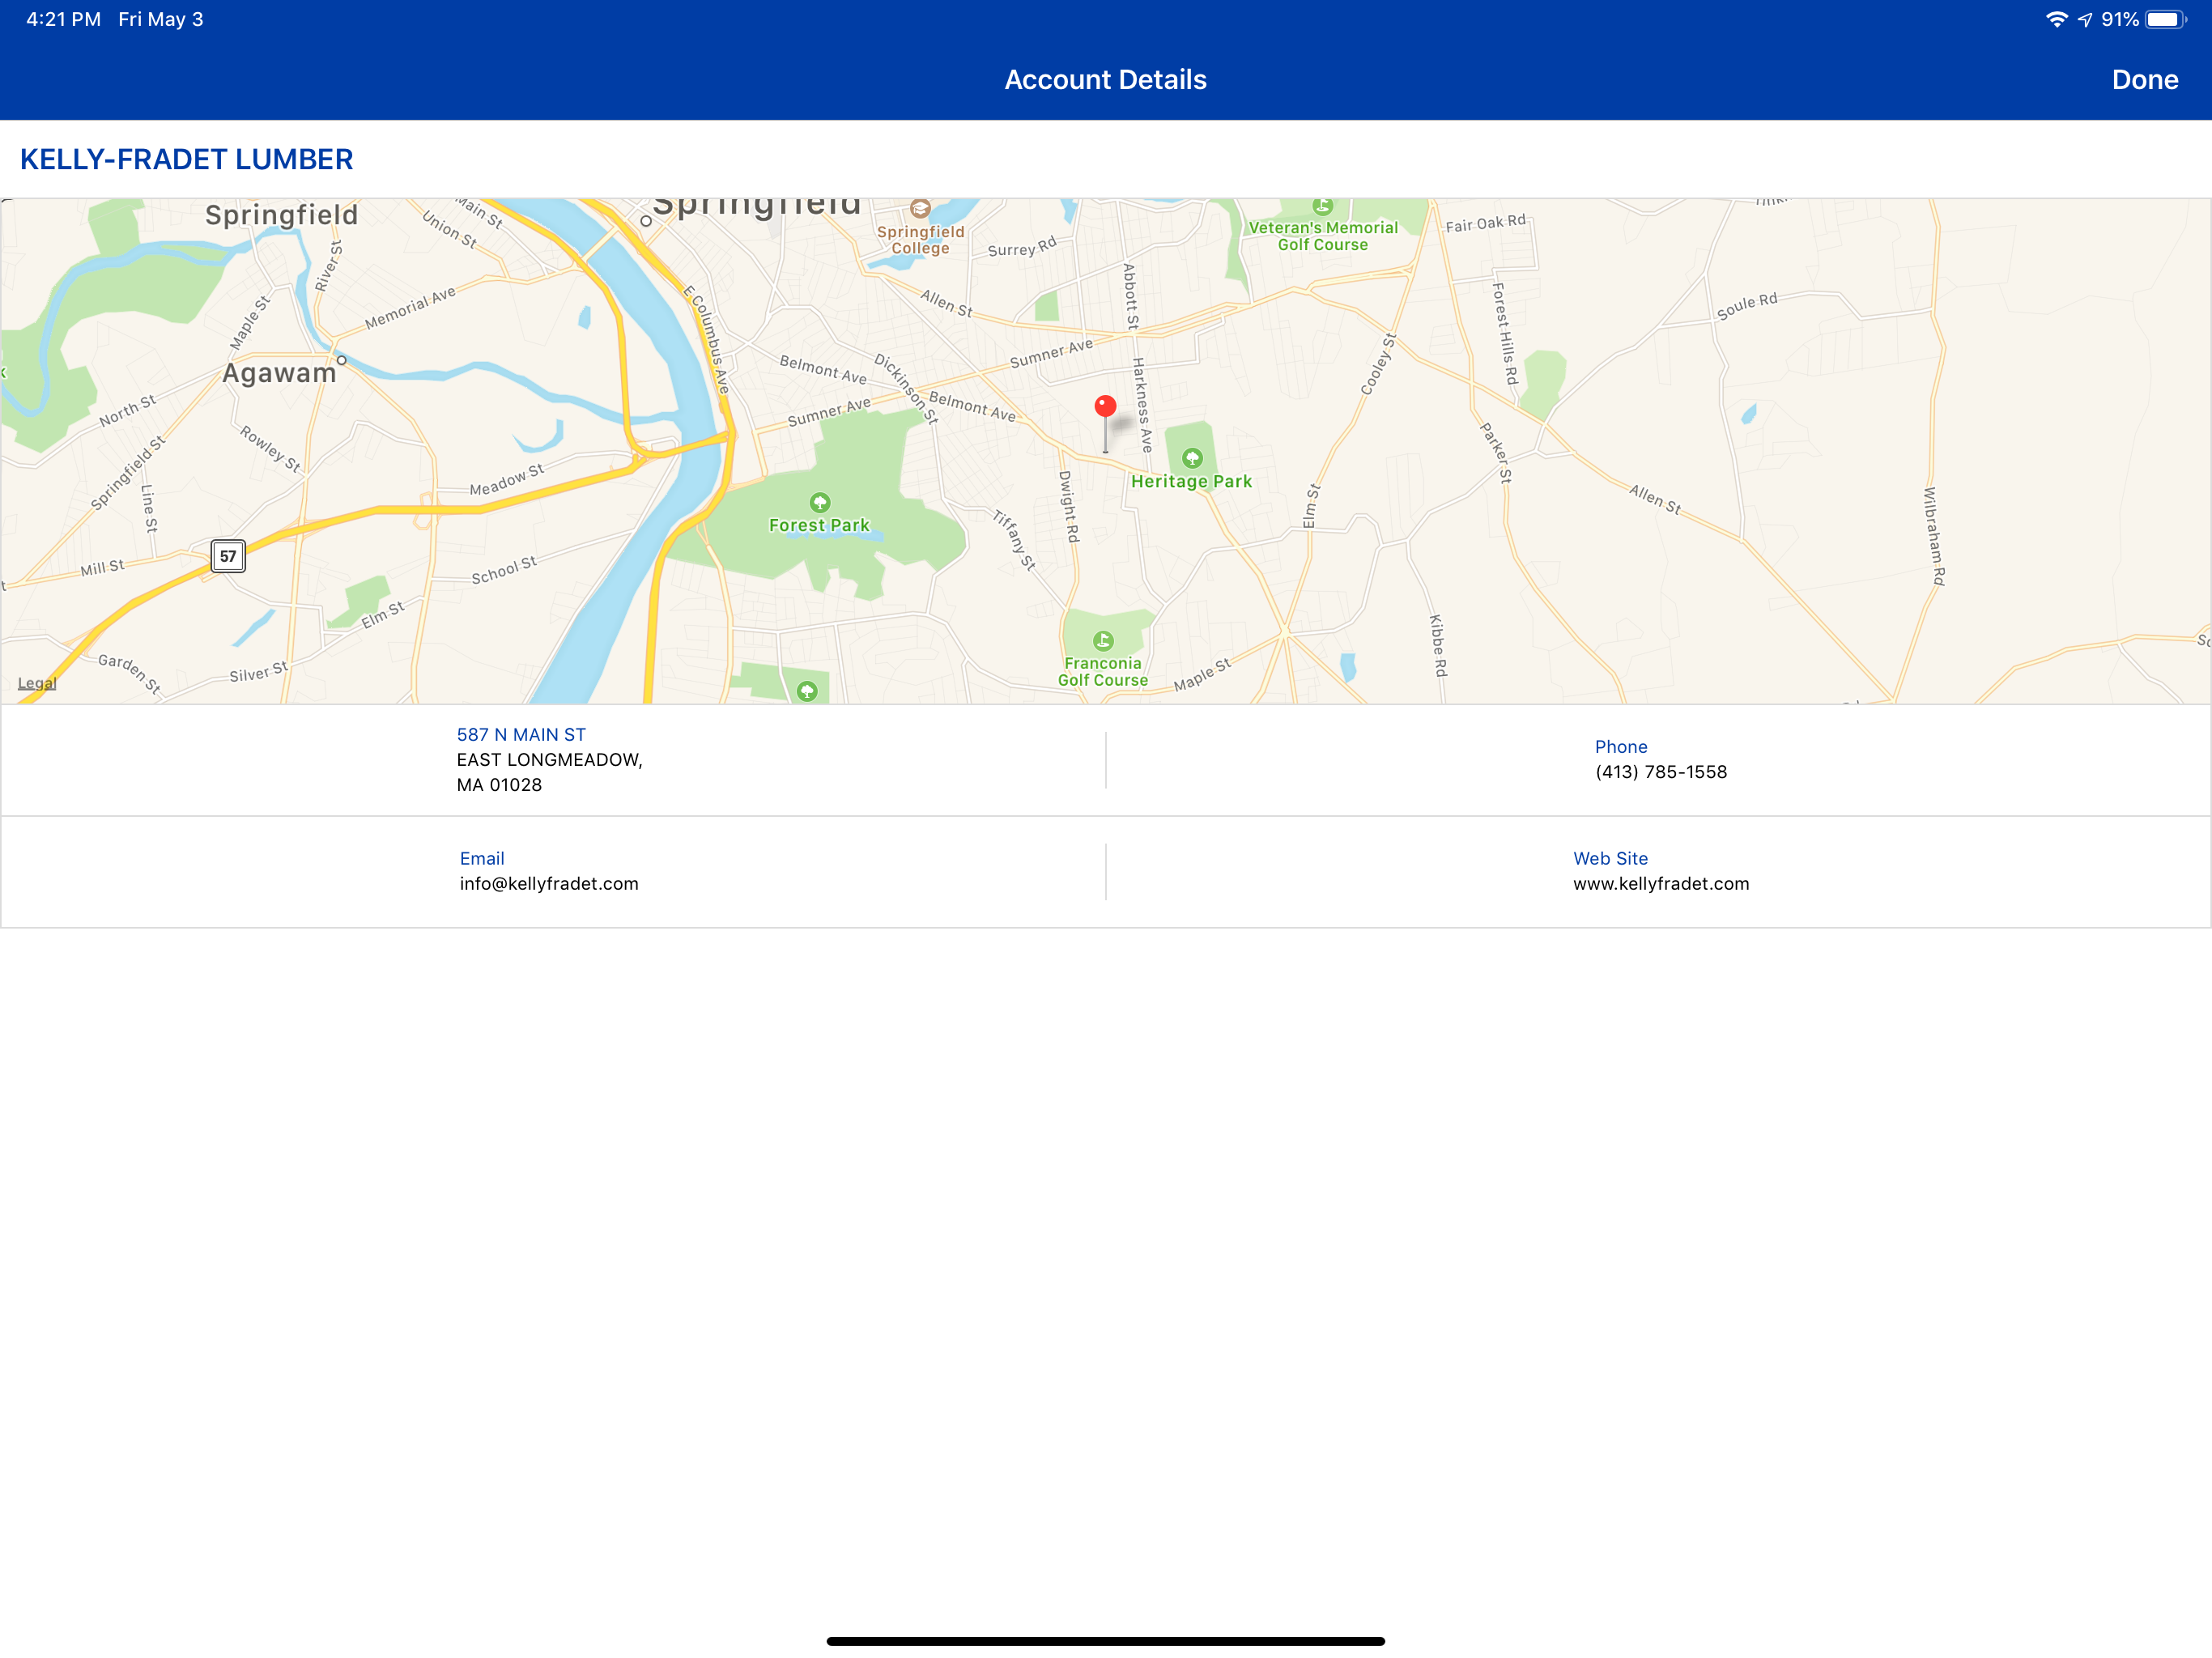The width and height of the screenshot is (2212, 1658).
Task: Tap the Email label
Action: [x=482, y=858]
